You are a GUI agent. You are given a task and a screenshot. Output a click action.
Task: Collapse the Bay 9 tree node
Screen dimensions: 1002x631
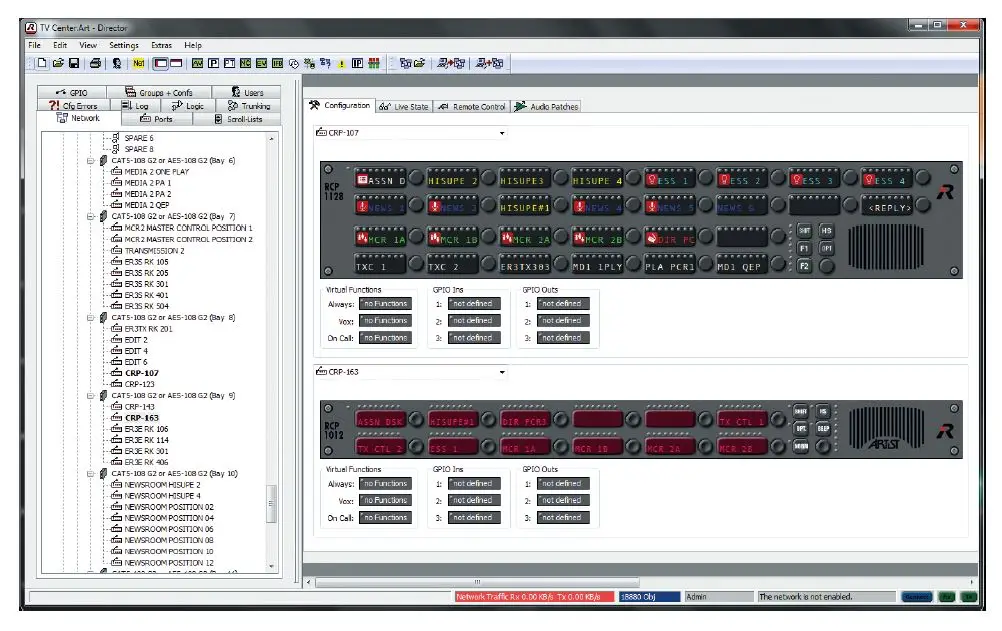tap(91, 396)
